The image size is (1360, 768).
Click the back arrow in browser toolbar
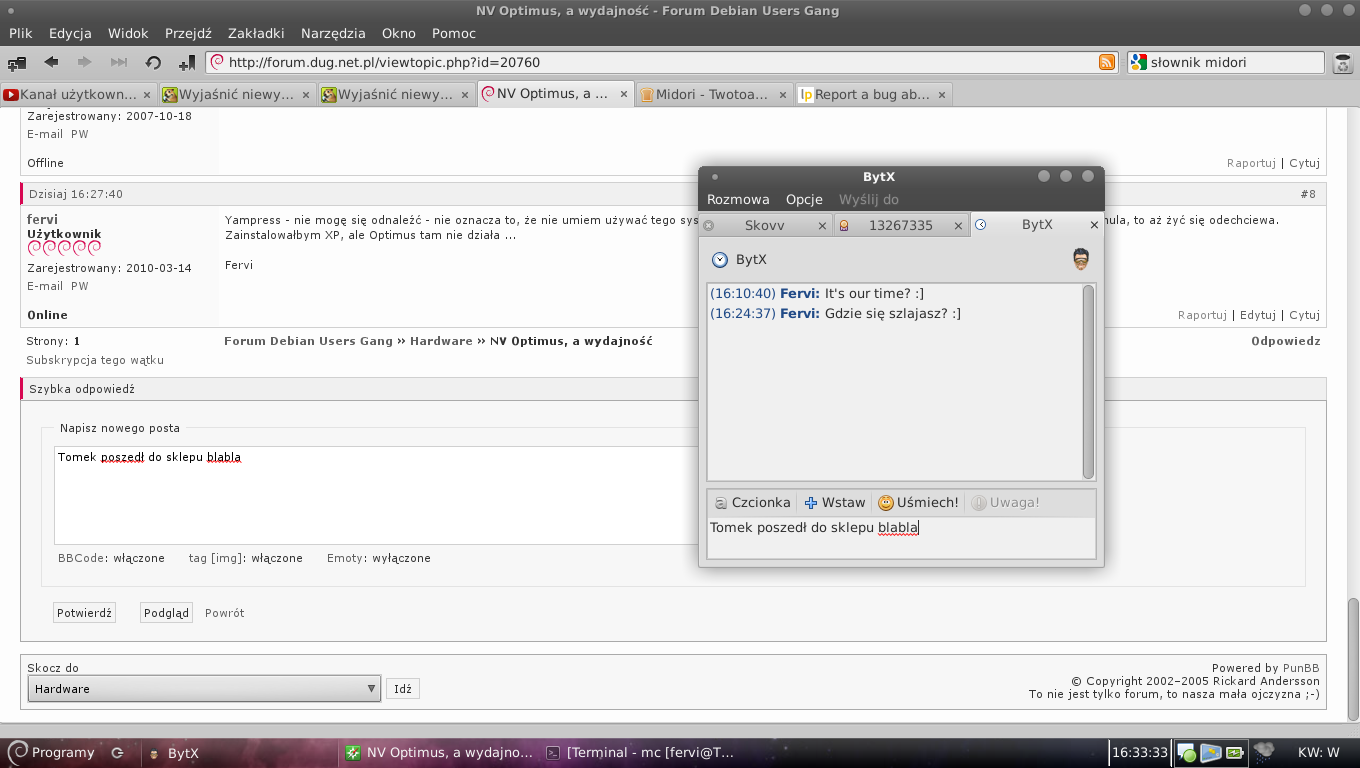[x=51, y=62]
